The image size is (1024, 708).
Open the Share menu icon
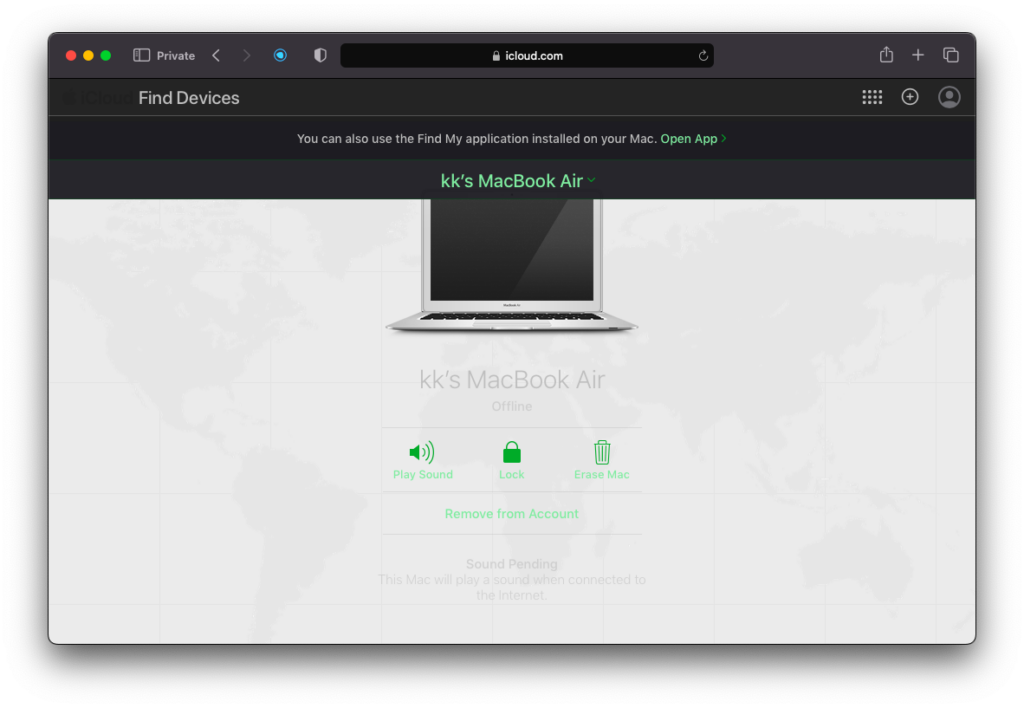(x=886, y=55)
